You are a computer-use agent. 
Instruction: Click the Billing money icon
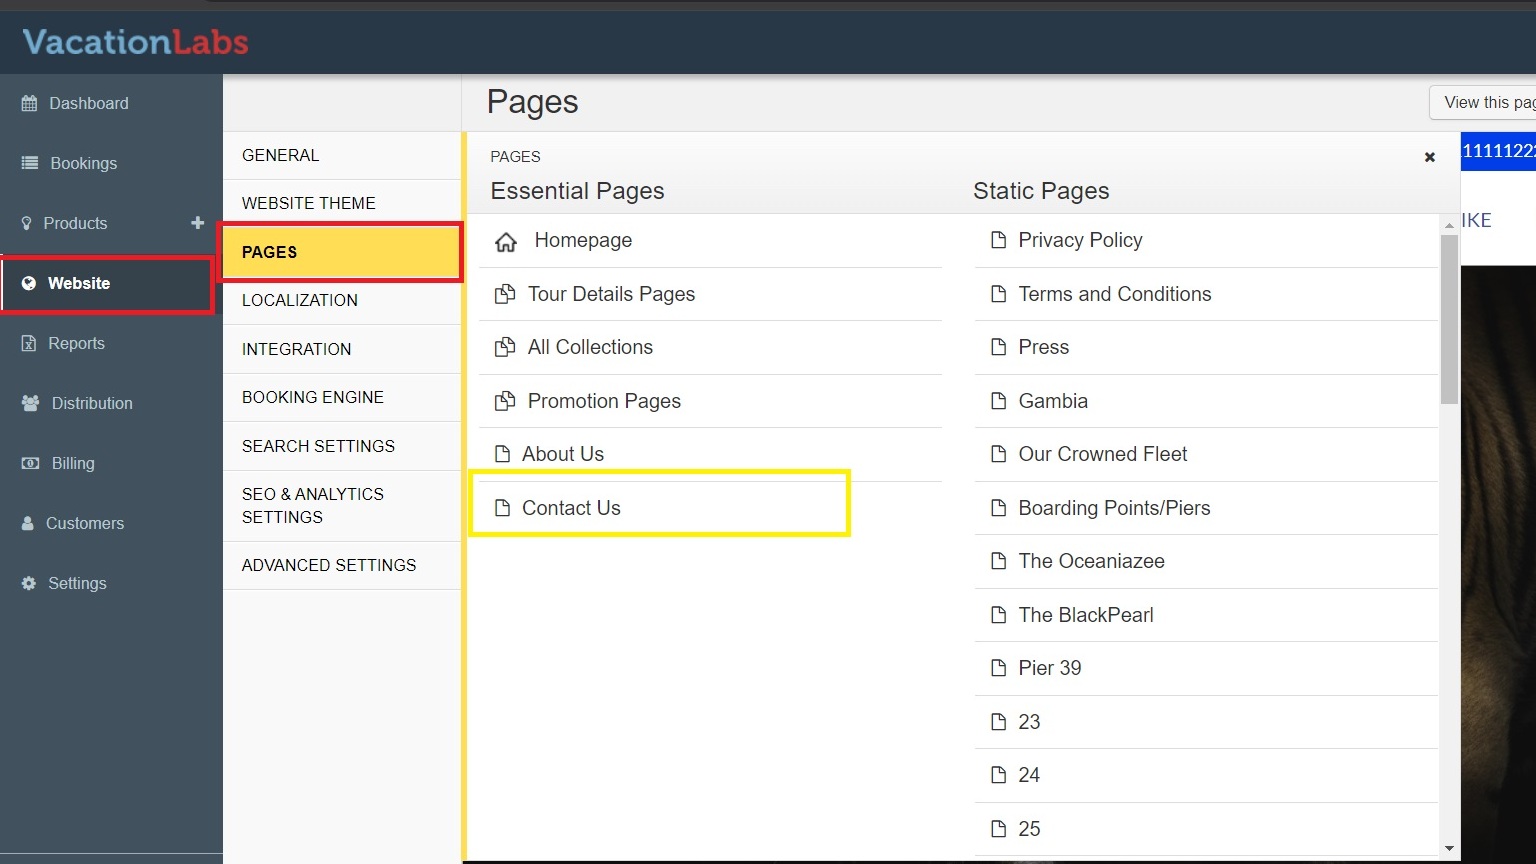coord(31,463)
